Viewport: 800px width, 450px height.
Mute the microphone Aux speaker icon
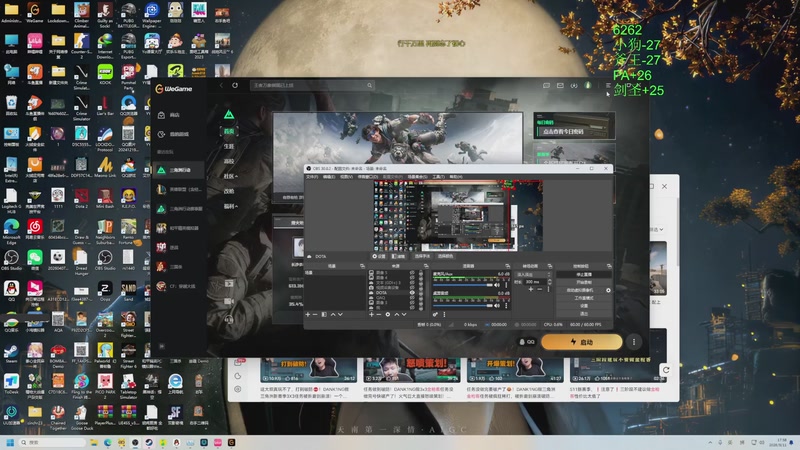click(496, 285)
